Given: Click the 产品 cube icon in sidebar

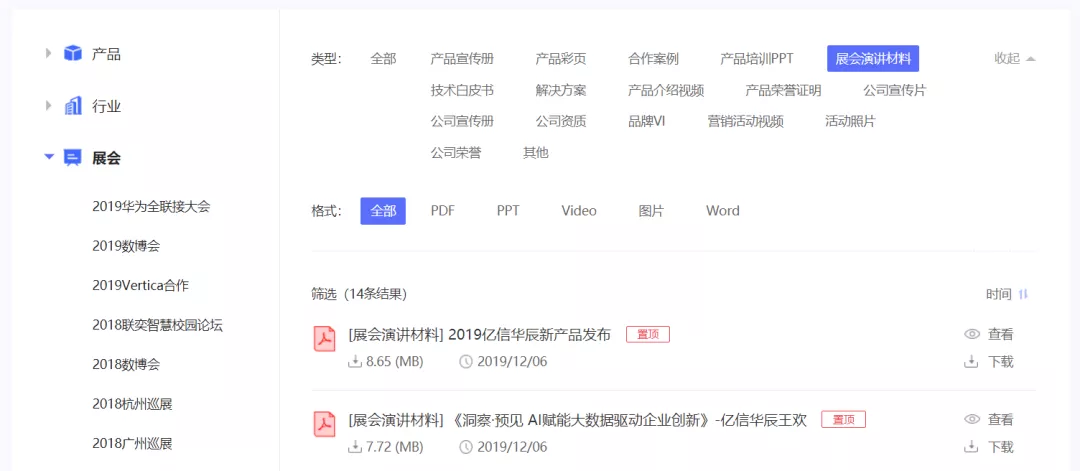Looking at the screenshot, I should pos(73,53).
